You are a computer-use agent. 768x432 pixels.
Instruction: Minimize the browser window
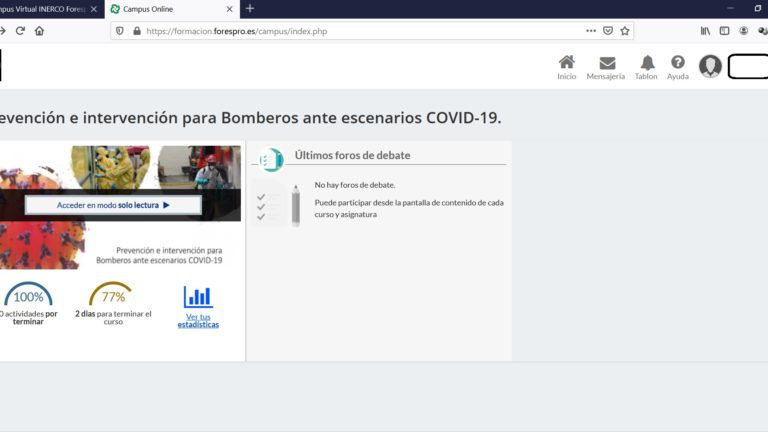pyautogui.click(x=730, y=8)
